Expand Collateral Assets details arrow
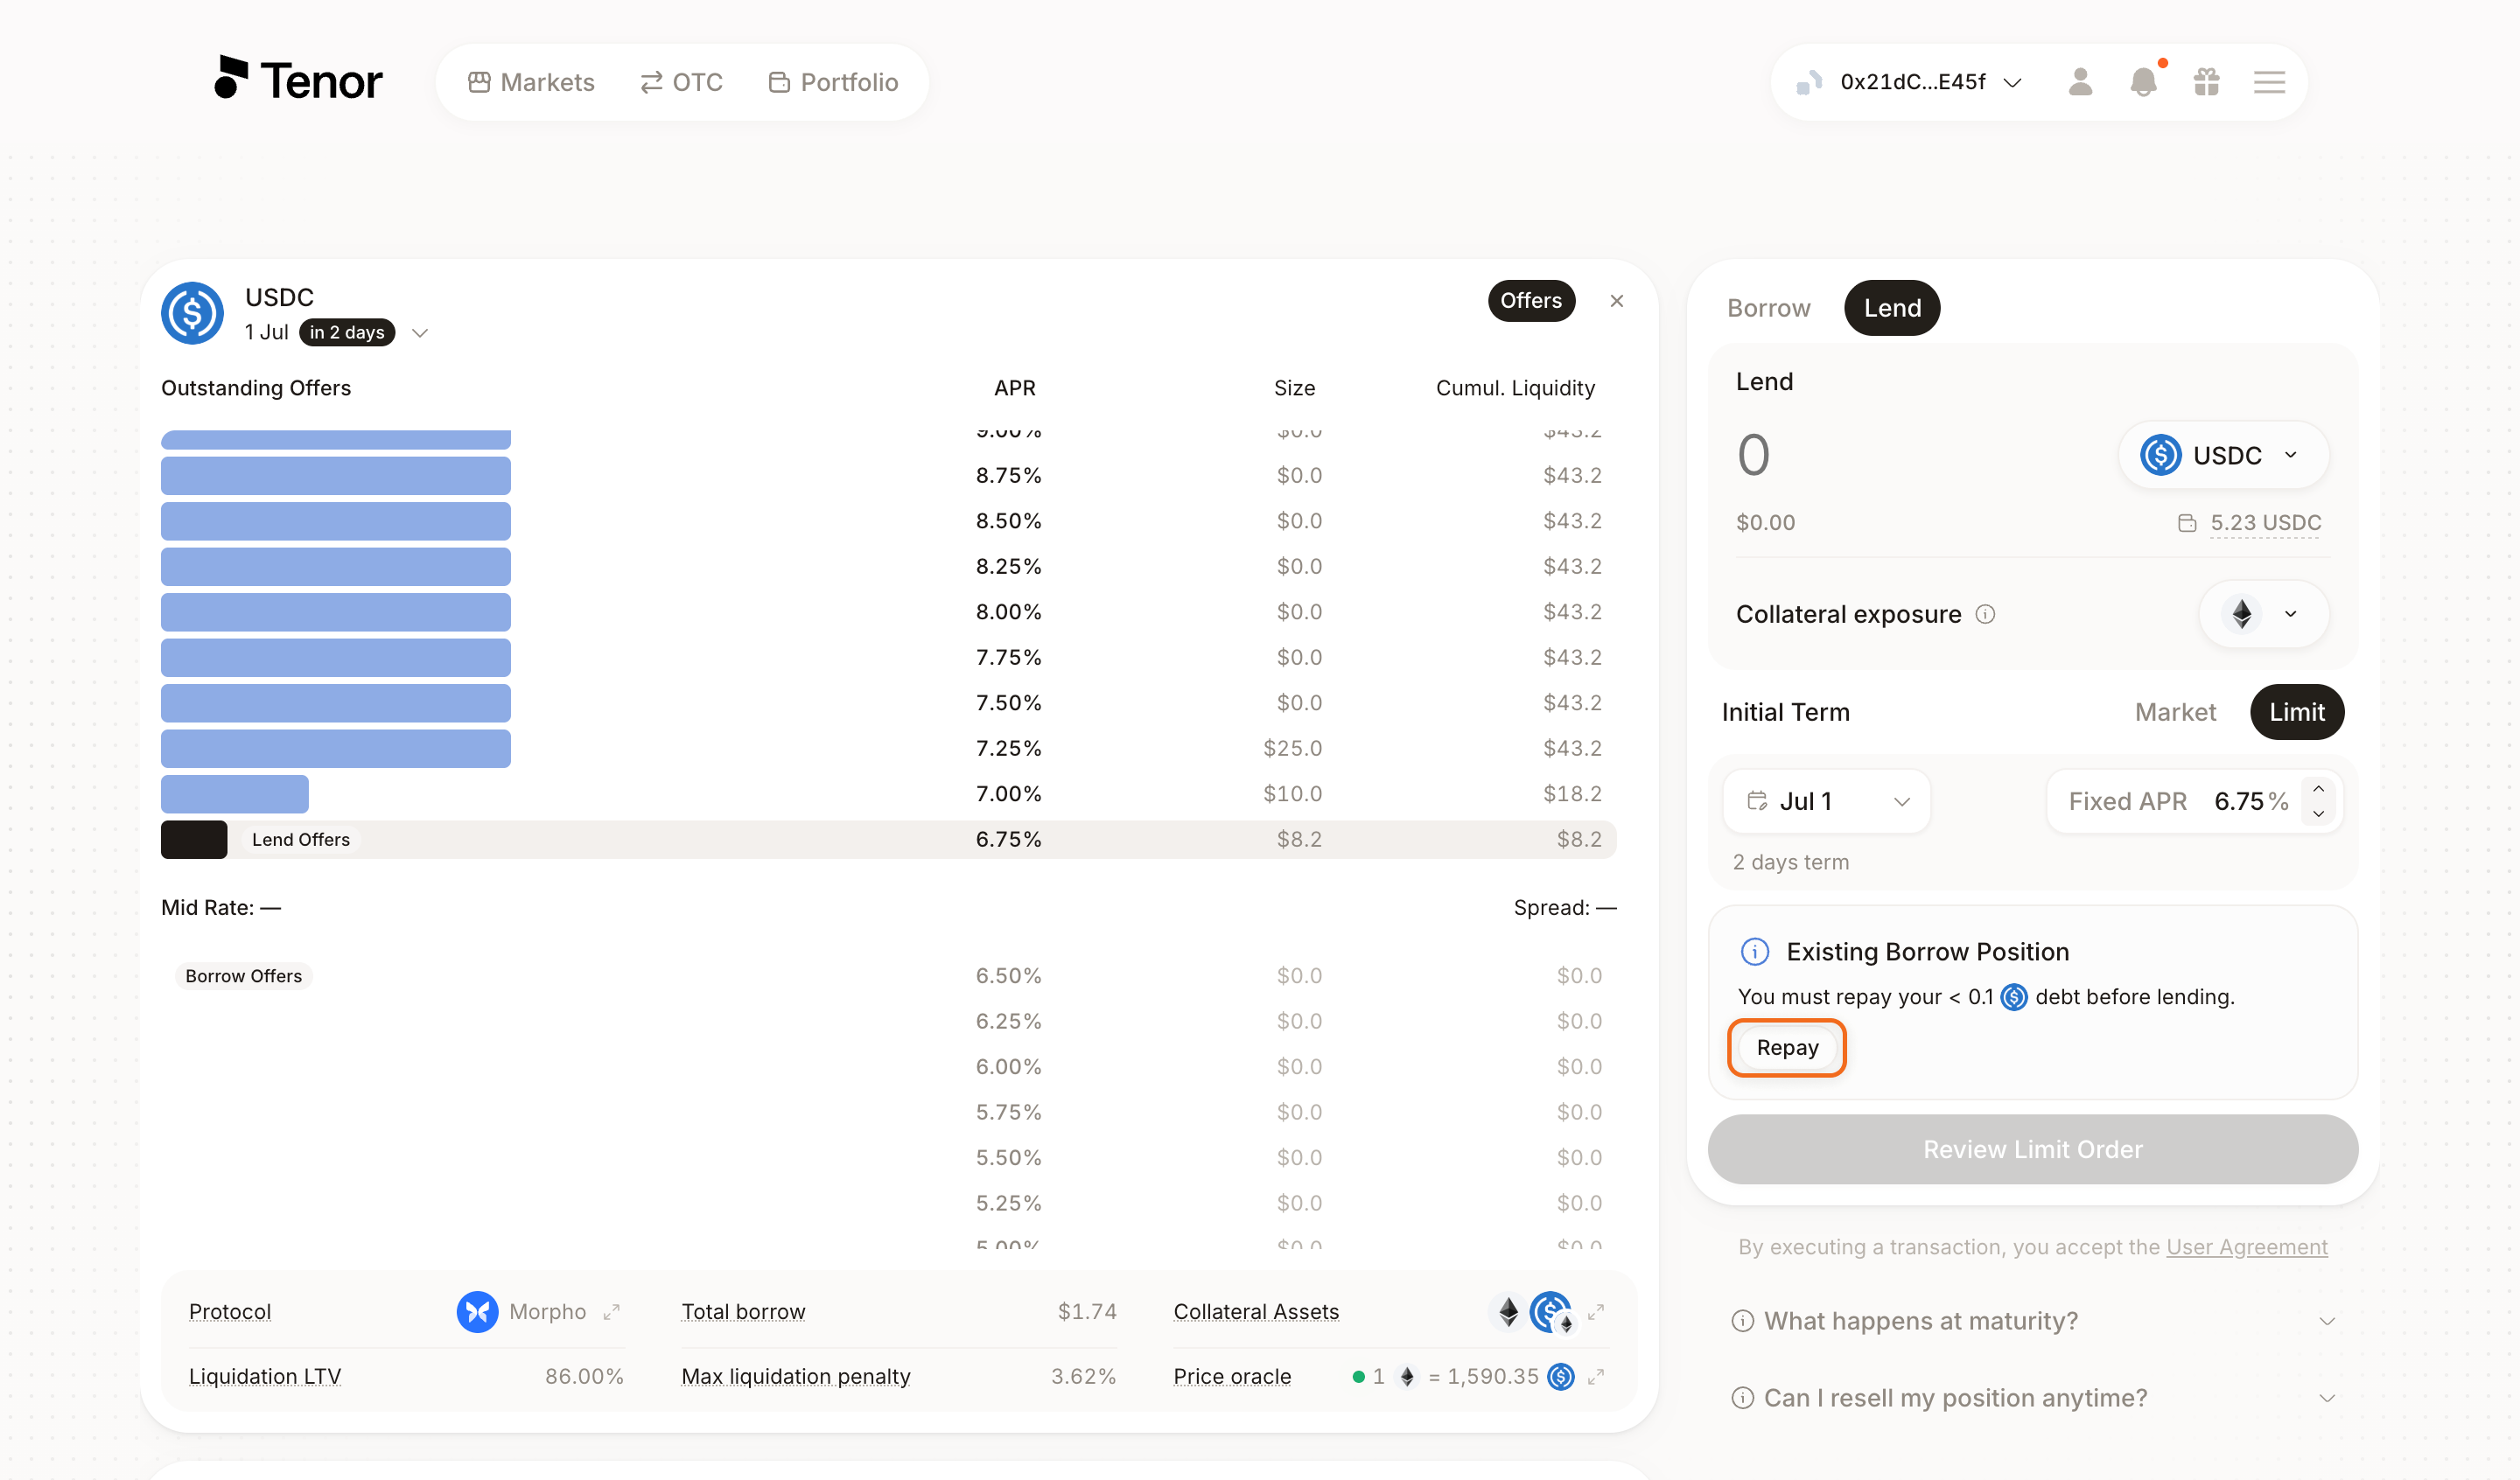2520x1480 pixels. click(1596, 1311)
